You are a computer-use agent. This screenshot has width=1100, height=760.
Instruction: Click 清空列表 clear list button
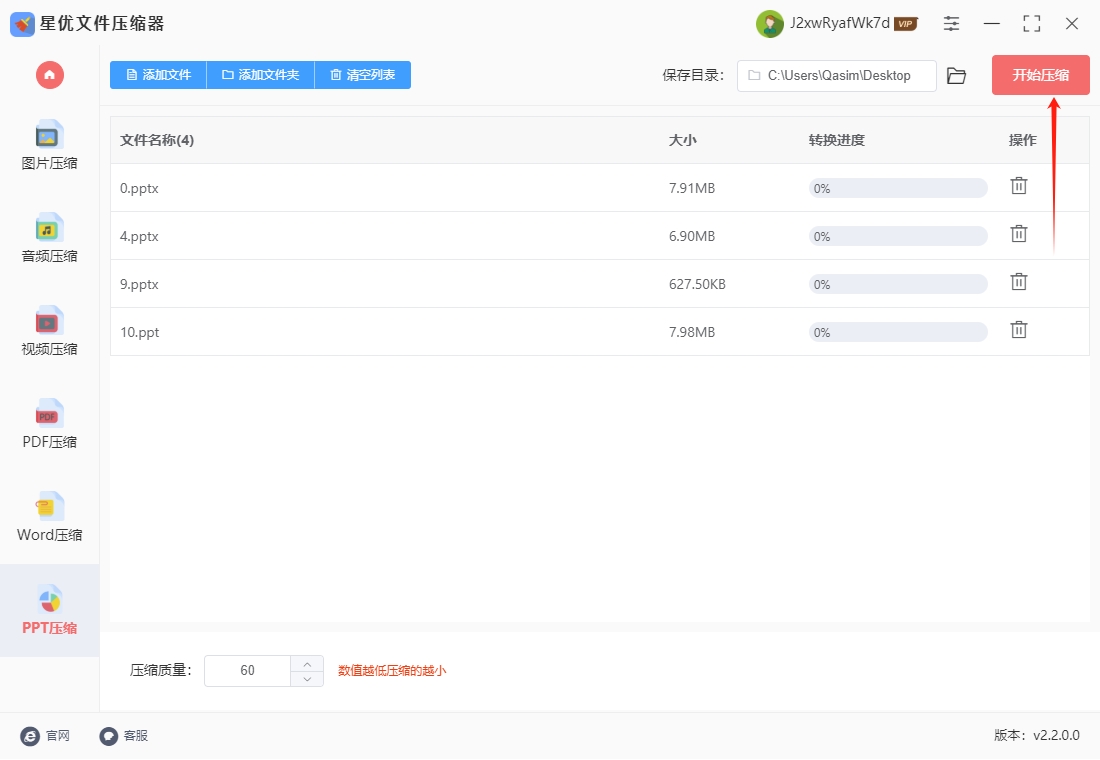point(363,75)
